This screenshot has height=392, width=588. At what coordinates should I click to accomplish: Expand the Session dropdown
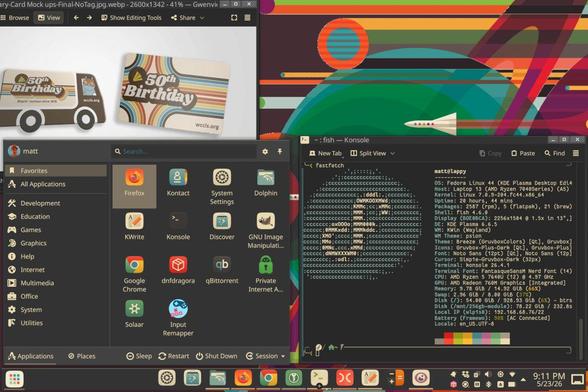pyautogui.click(x=265, y=356)
